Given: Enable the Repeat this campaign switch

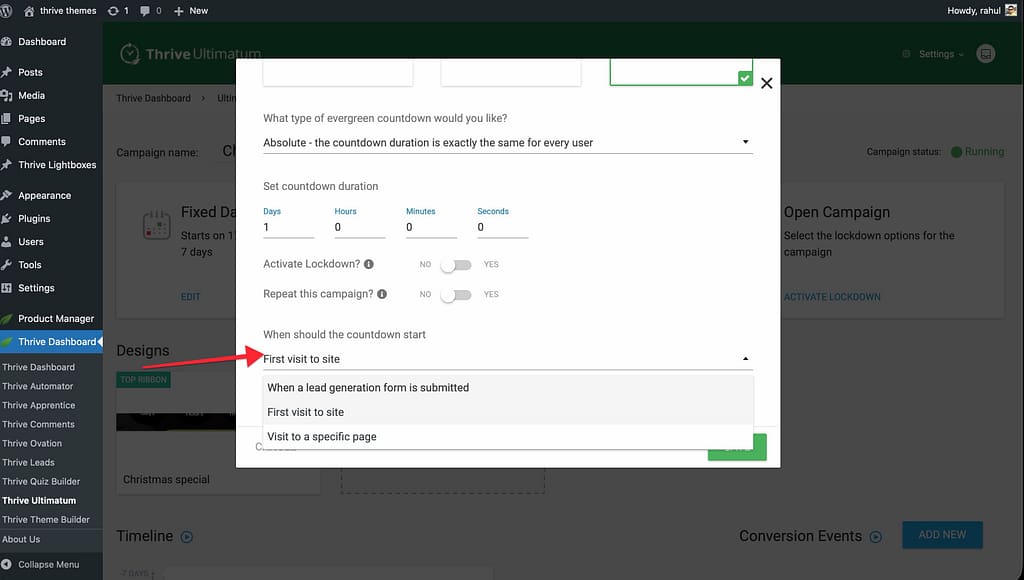Looking at the screenshot, I should coord(457,295).
